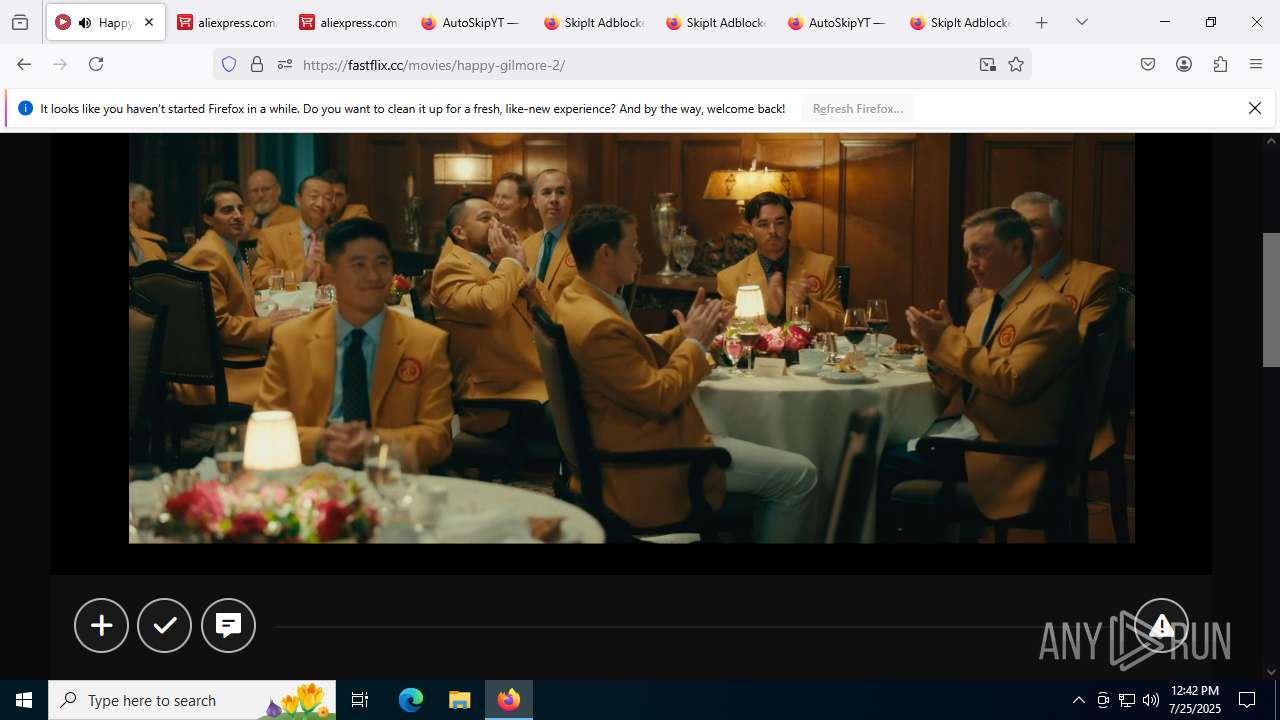Click scrollbar down arrow
This screenshot has width=1280, height=720.
(x=1271, y=672)
